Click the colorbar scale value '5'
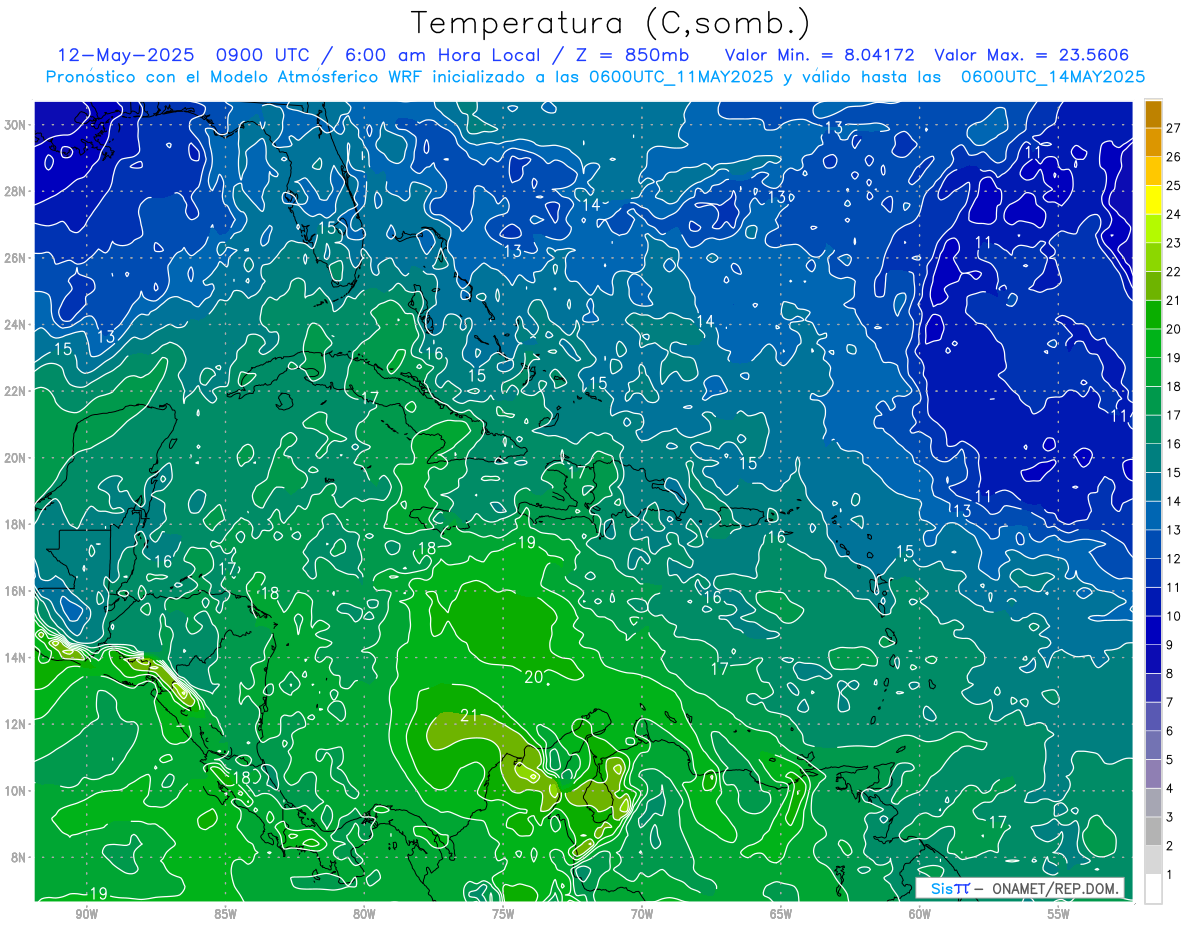The height and width of the screenshot is (927, 1200). pos(1170,761)
